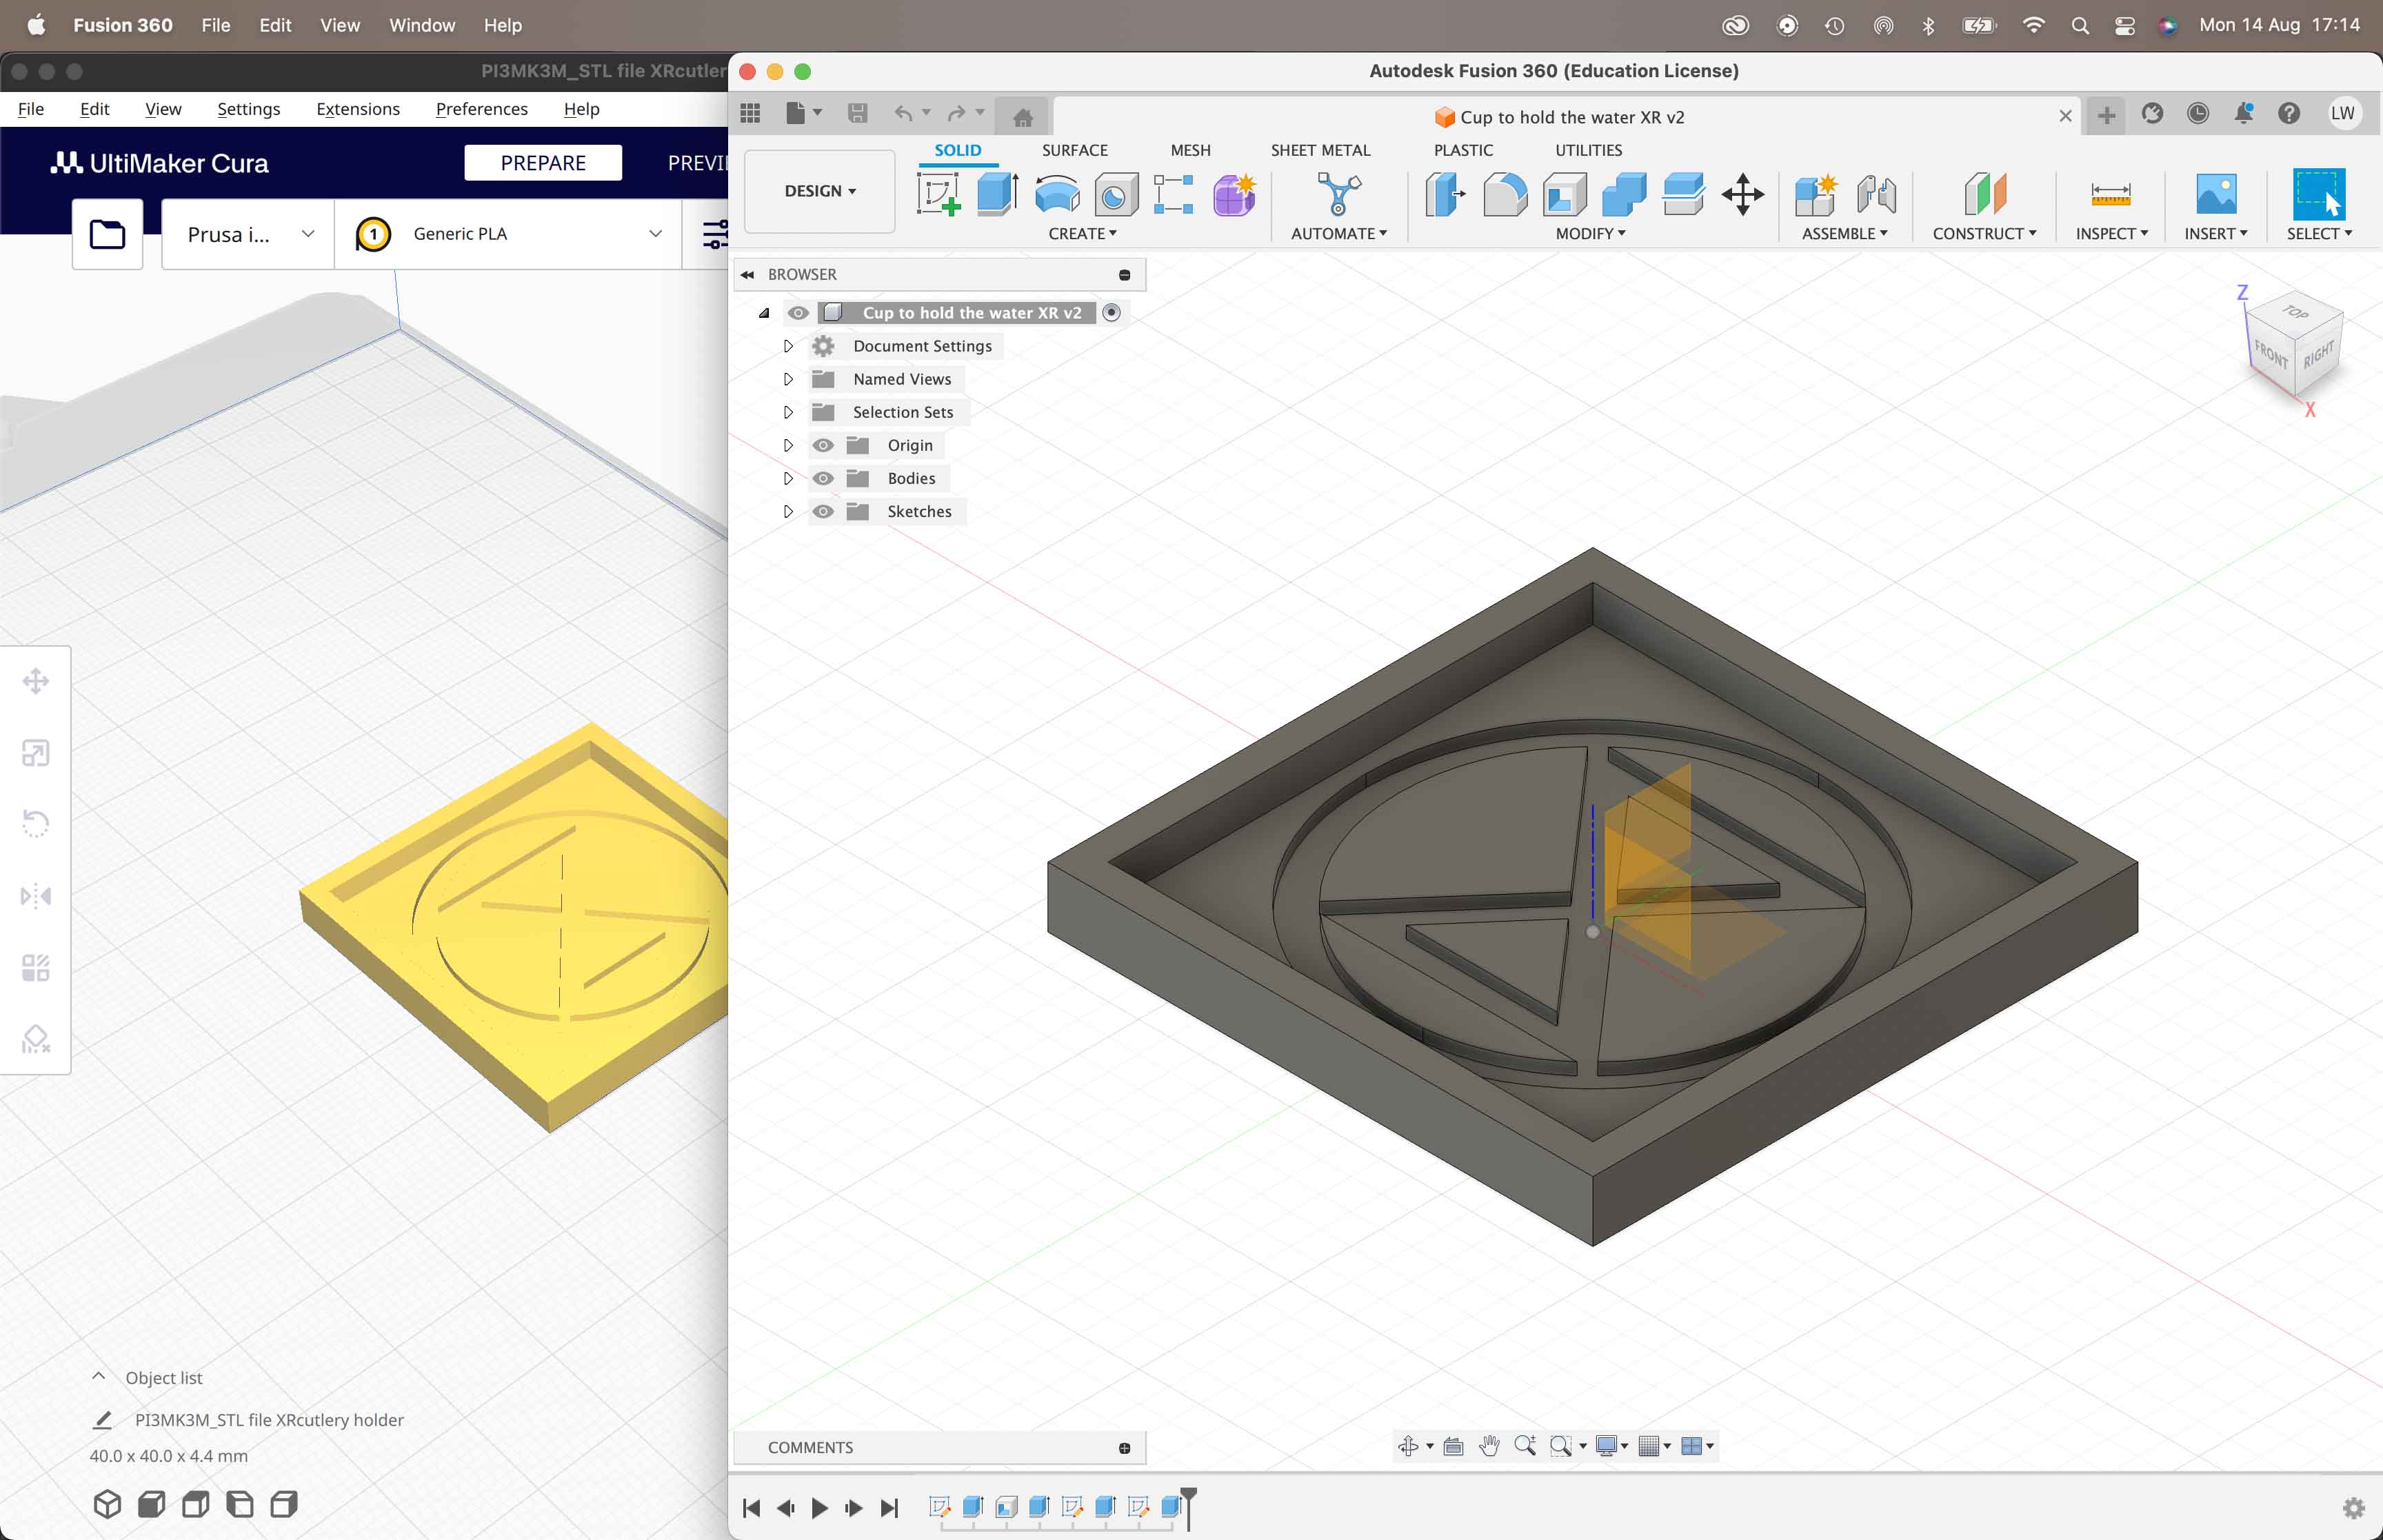Select Cura Move tool in left sidebar
The width and height of the screenshot is (2383, 1540).
coord(36,681)
